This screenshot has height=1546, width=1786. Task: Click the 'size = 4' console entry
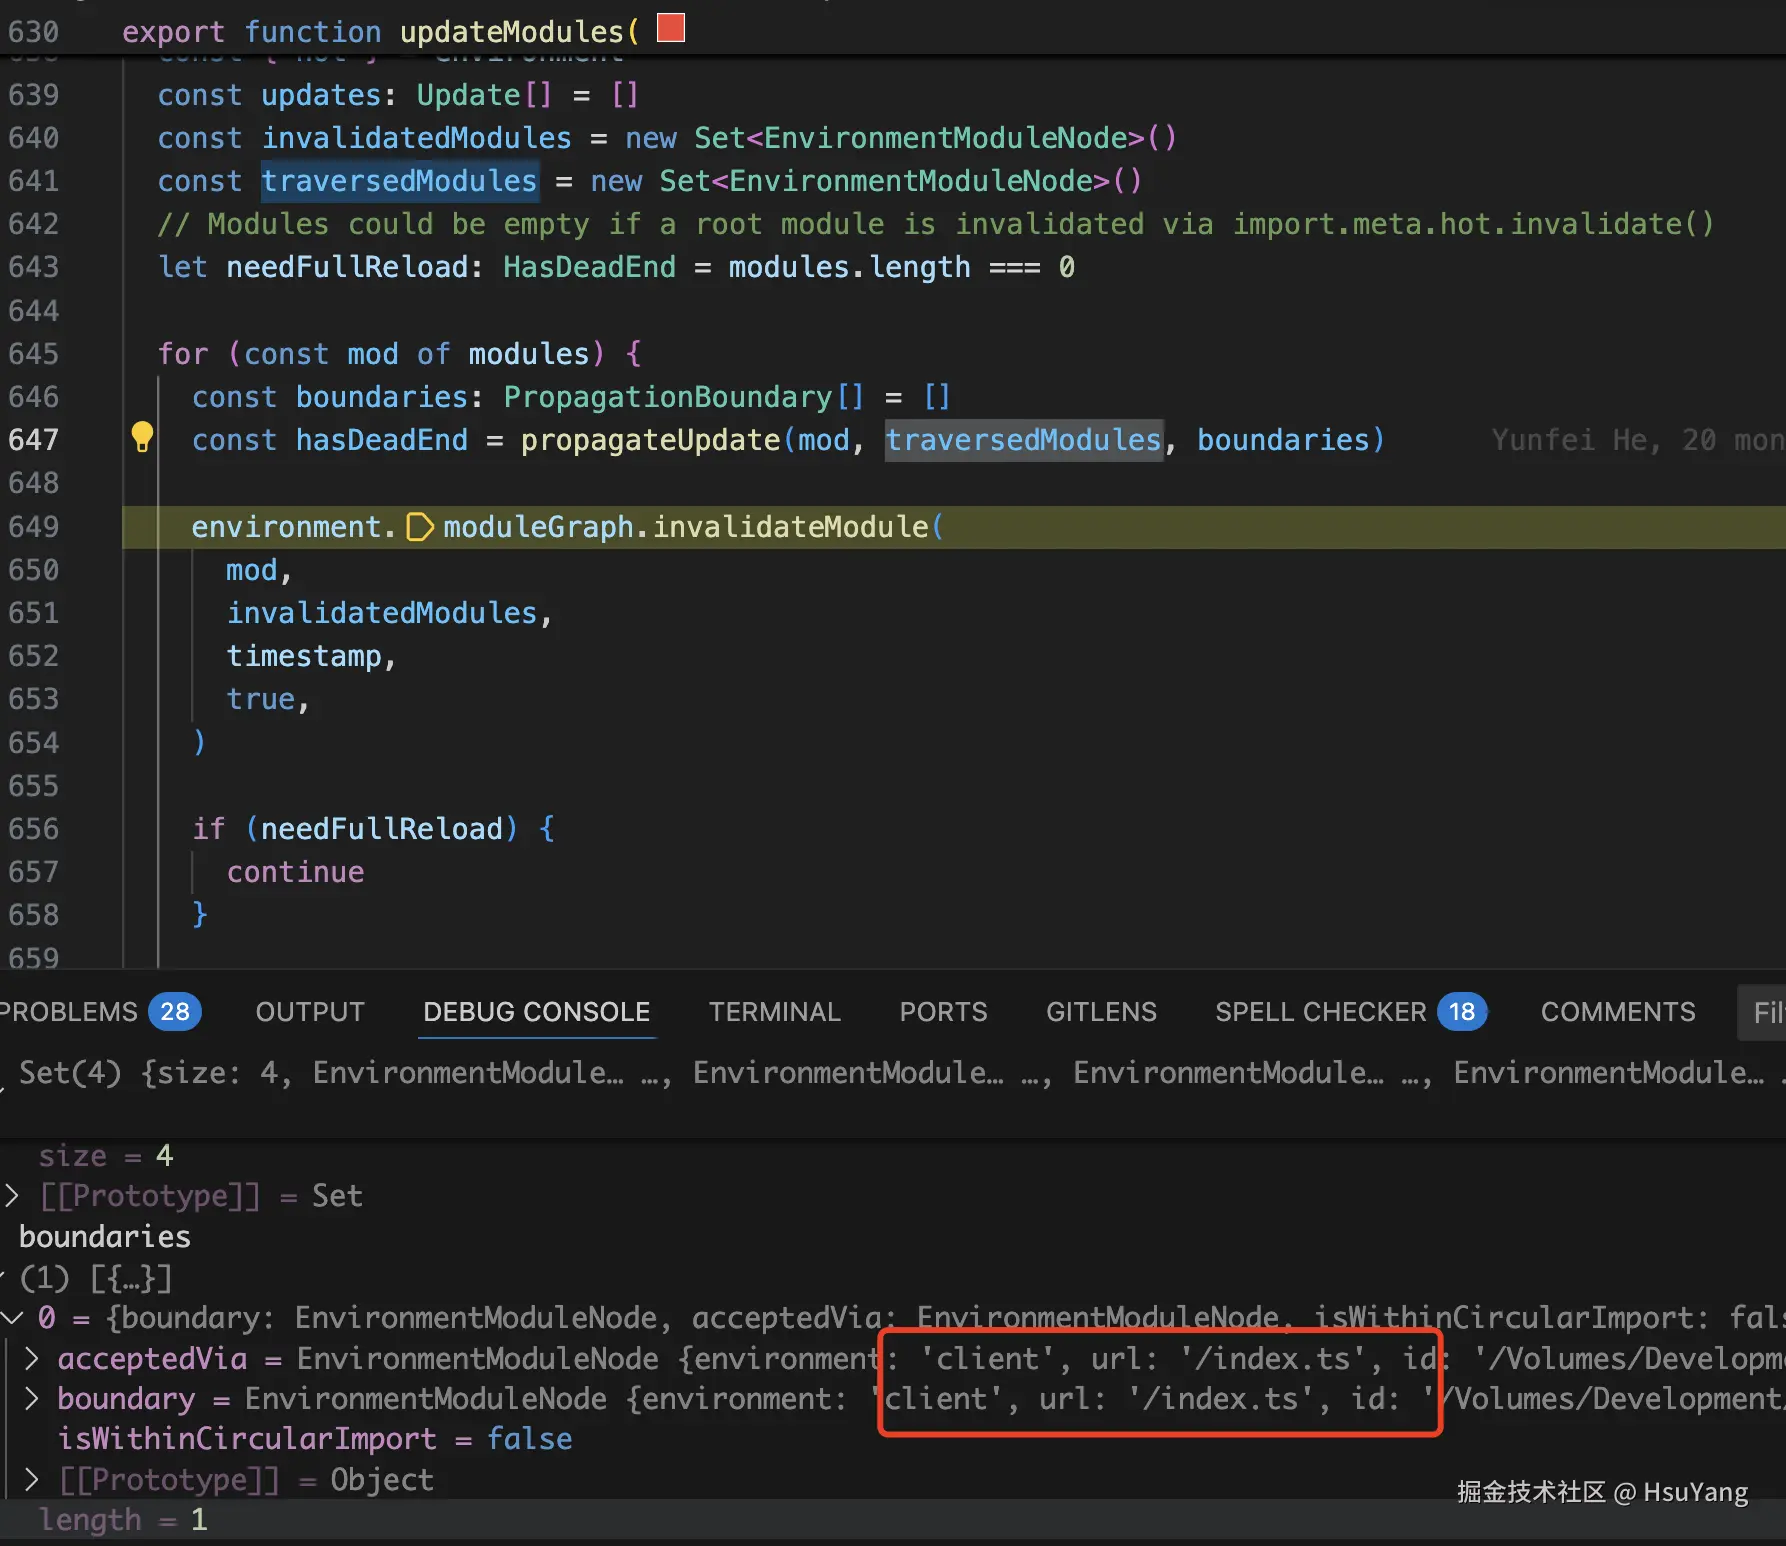coord(106,1156)
